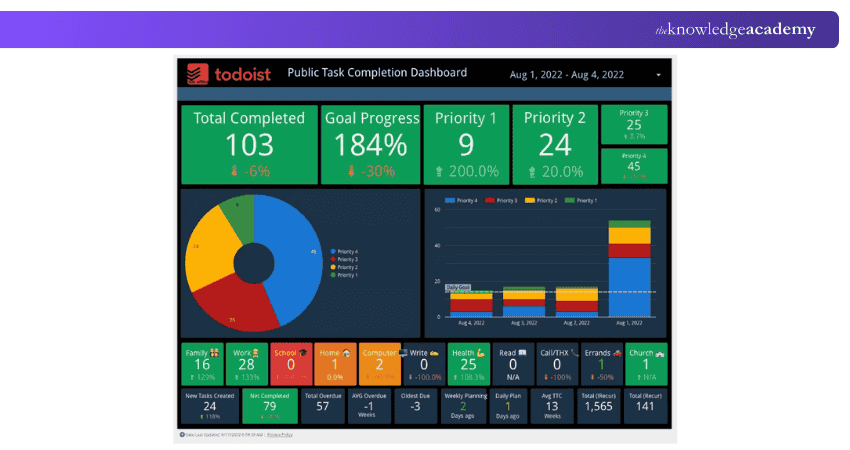Click the Aug 2, 2022 stacked bar
The image size is (850, 450).
577,302
